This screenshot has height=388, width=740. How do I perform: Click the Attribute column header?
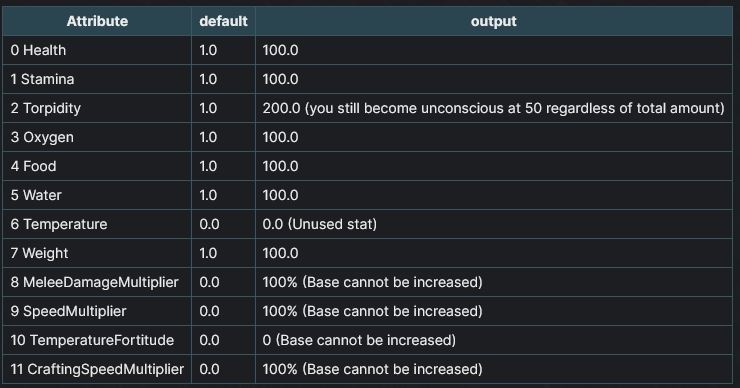[97, 21]
